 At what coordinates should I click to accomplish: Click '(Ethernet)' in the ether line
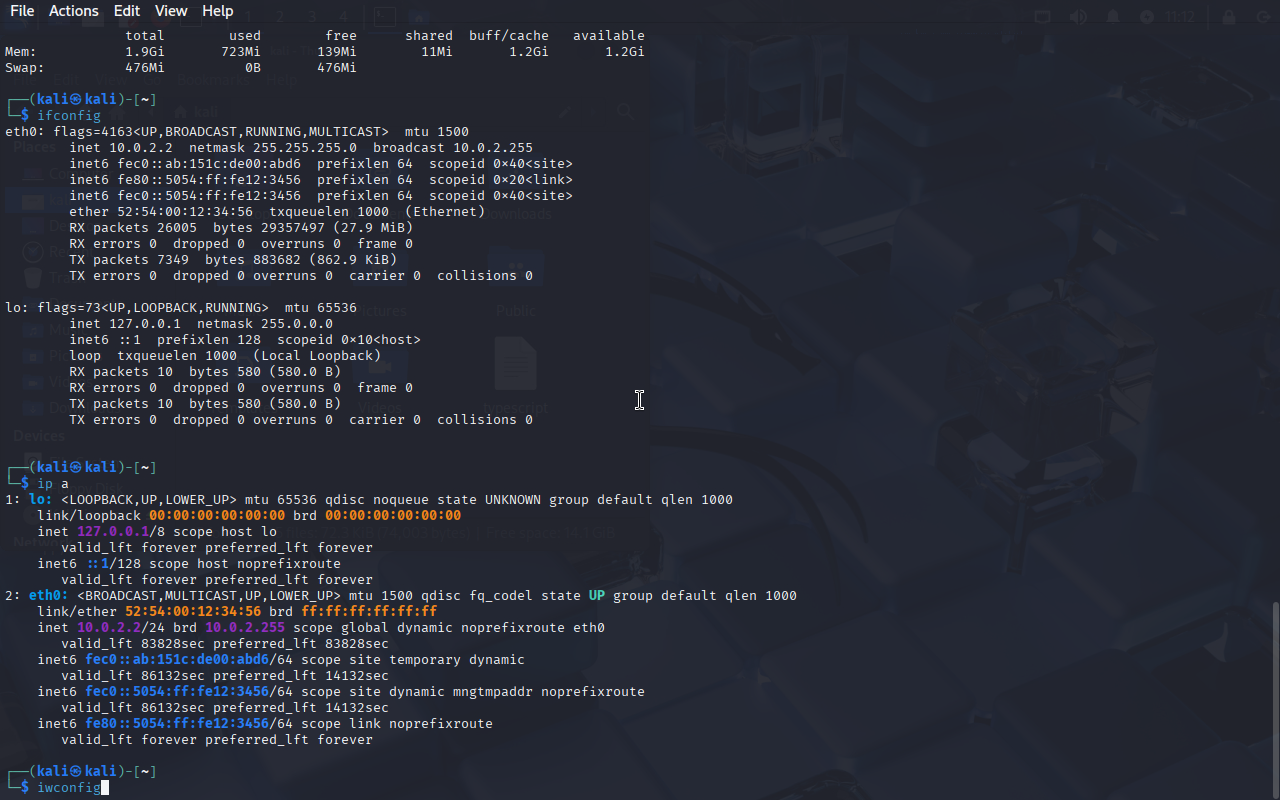[x=445, y=212]
